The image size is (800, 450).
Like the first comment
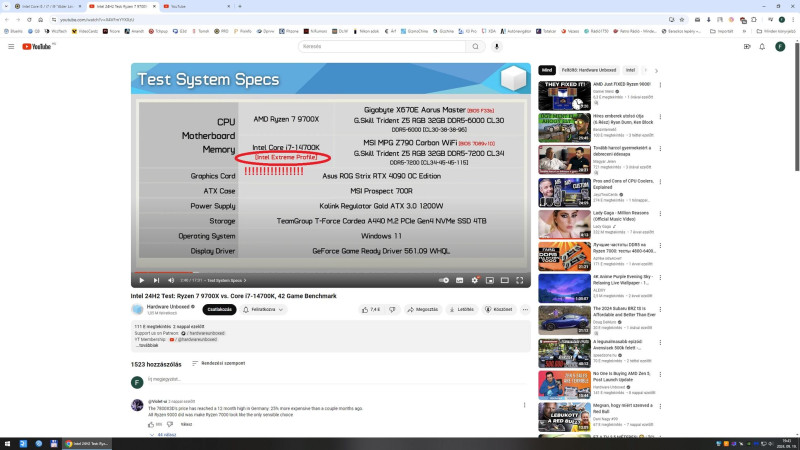(151, 424)
